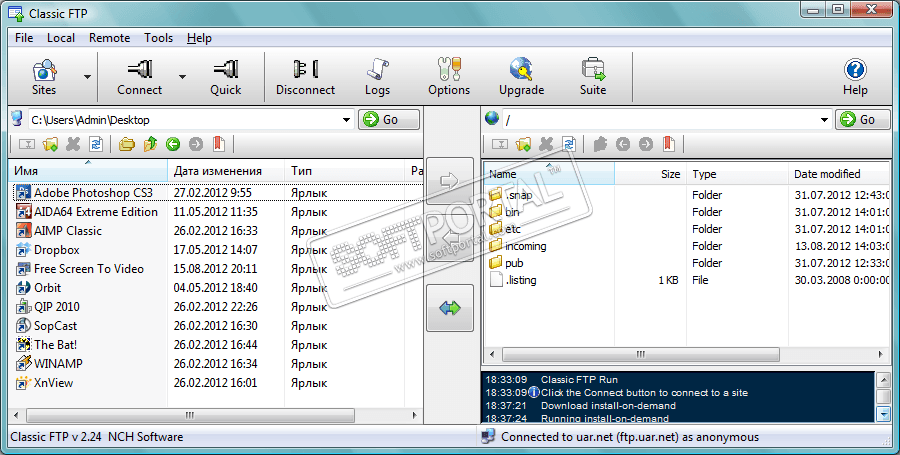Click the Connect toolbar button

(139, 77)
